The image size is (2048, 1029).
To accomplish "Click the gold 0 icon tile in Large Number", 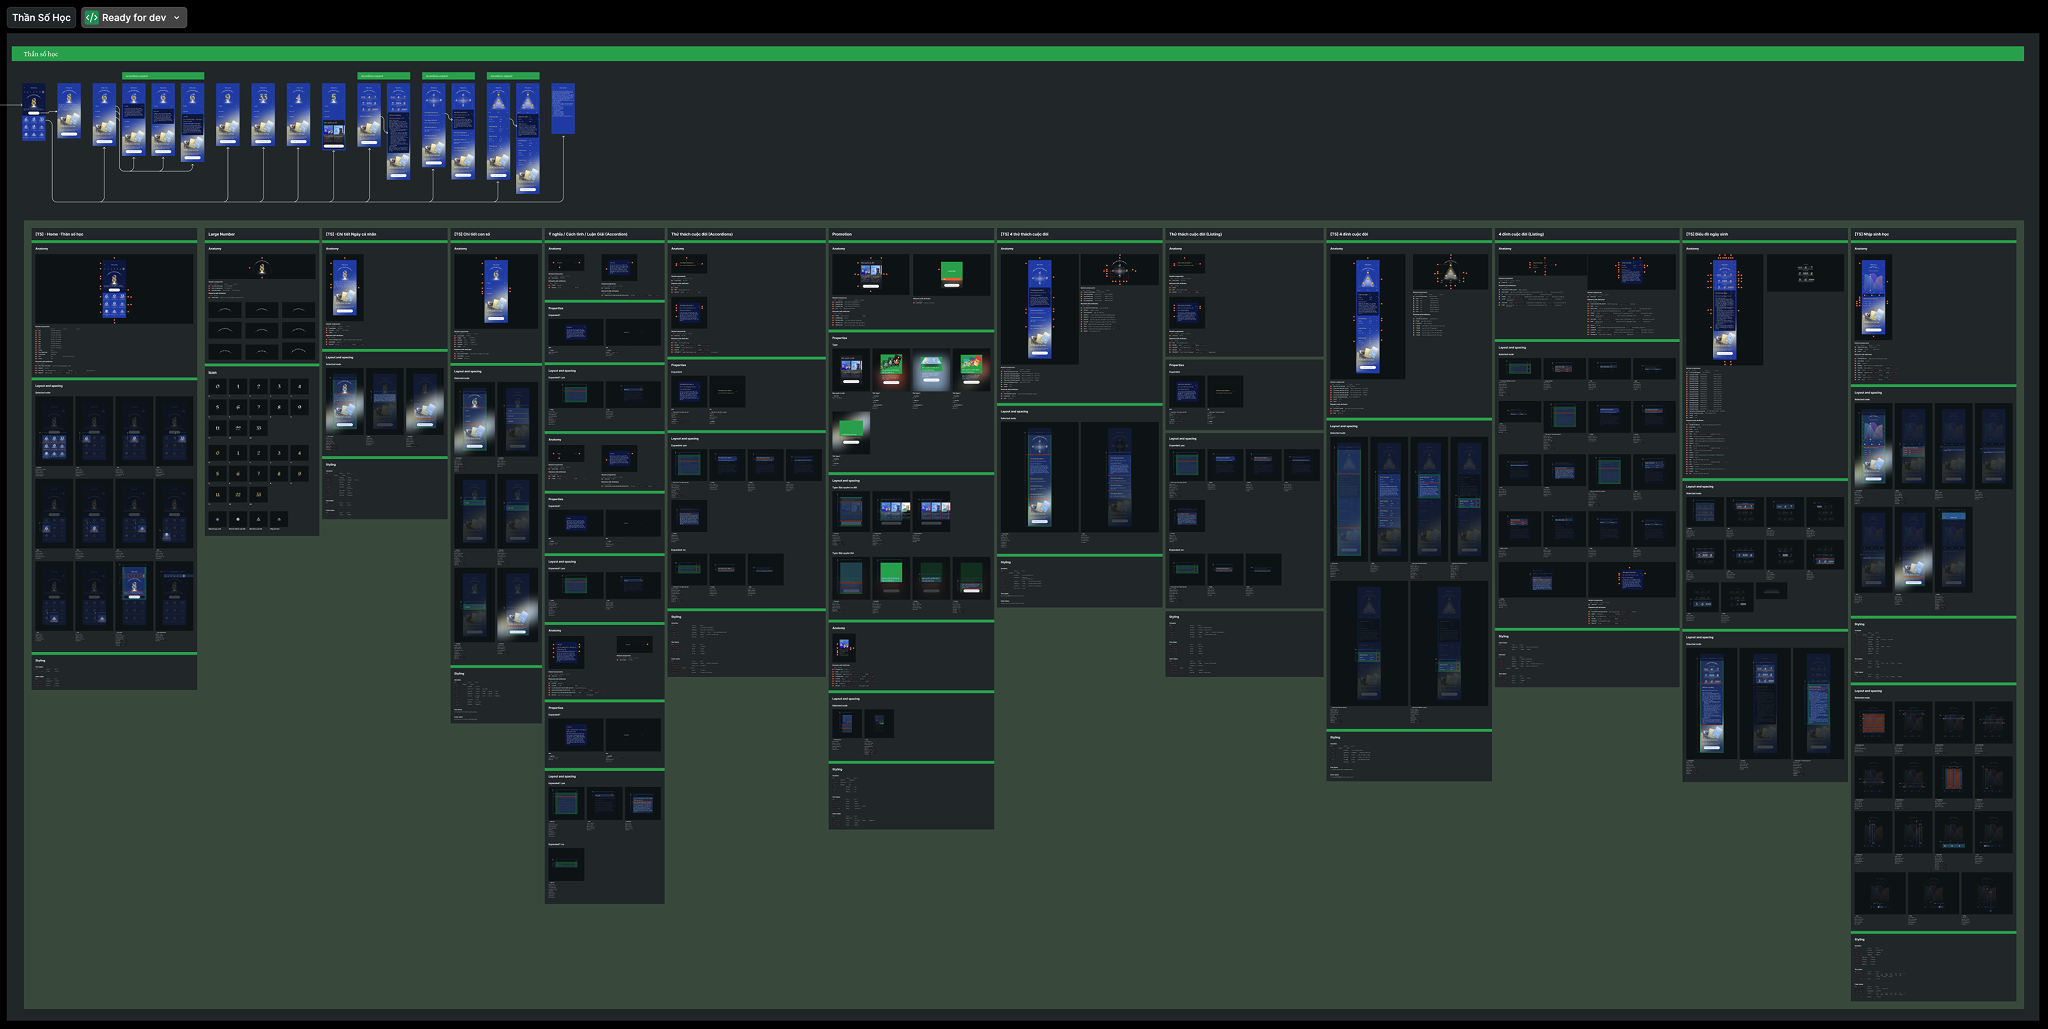I will 217,453.
